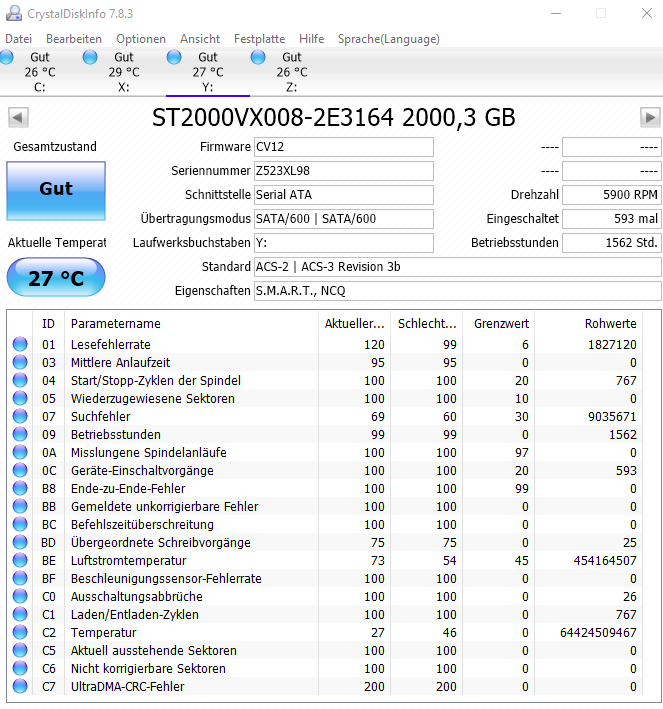This screenshot has width=663, height=709.
Task: Click status orb of Laden/Entladen-Zyklen row
Action: [x=20, y=614]
